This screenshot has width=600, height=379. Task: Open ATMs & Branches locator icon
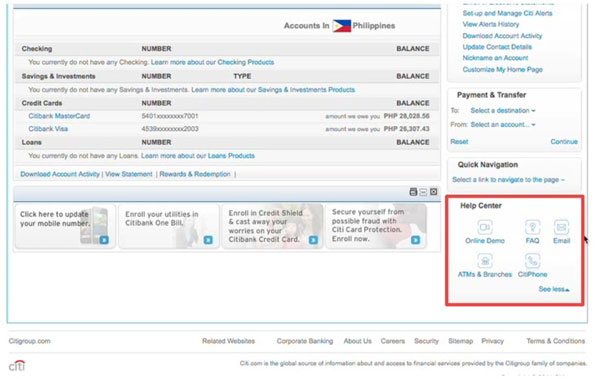(485, 261)
